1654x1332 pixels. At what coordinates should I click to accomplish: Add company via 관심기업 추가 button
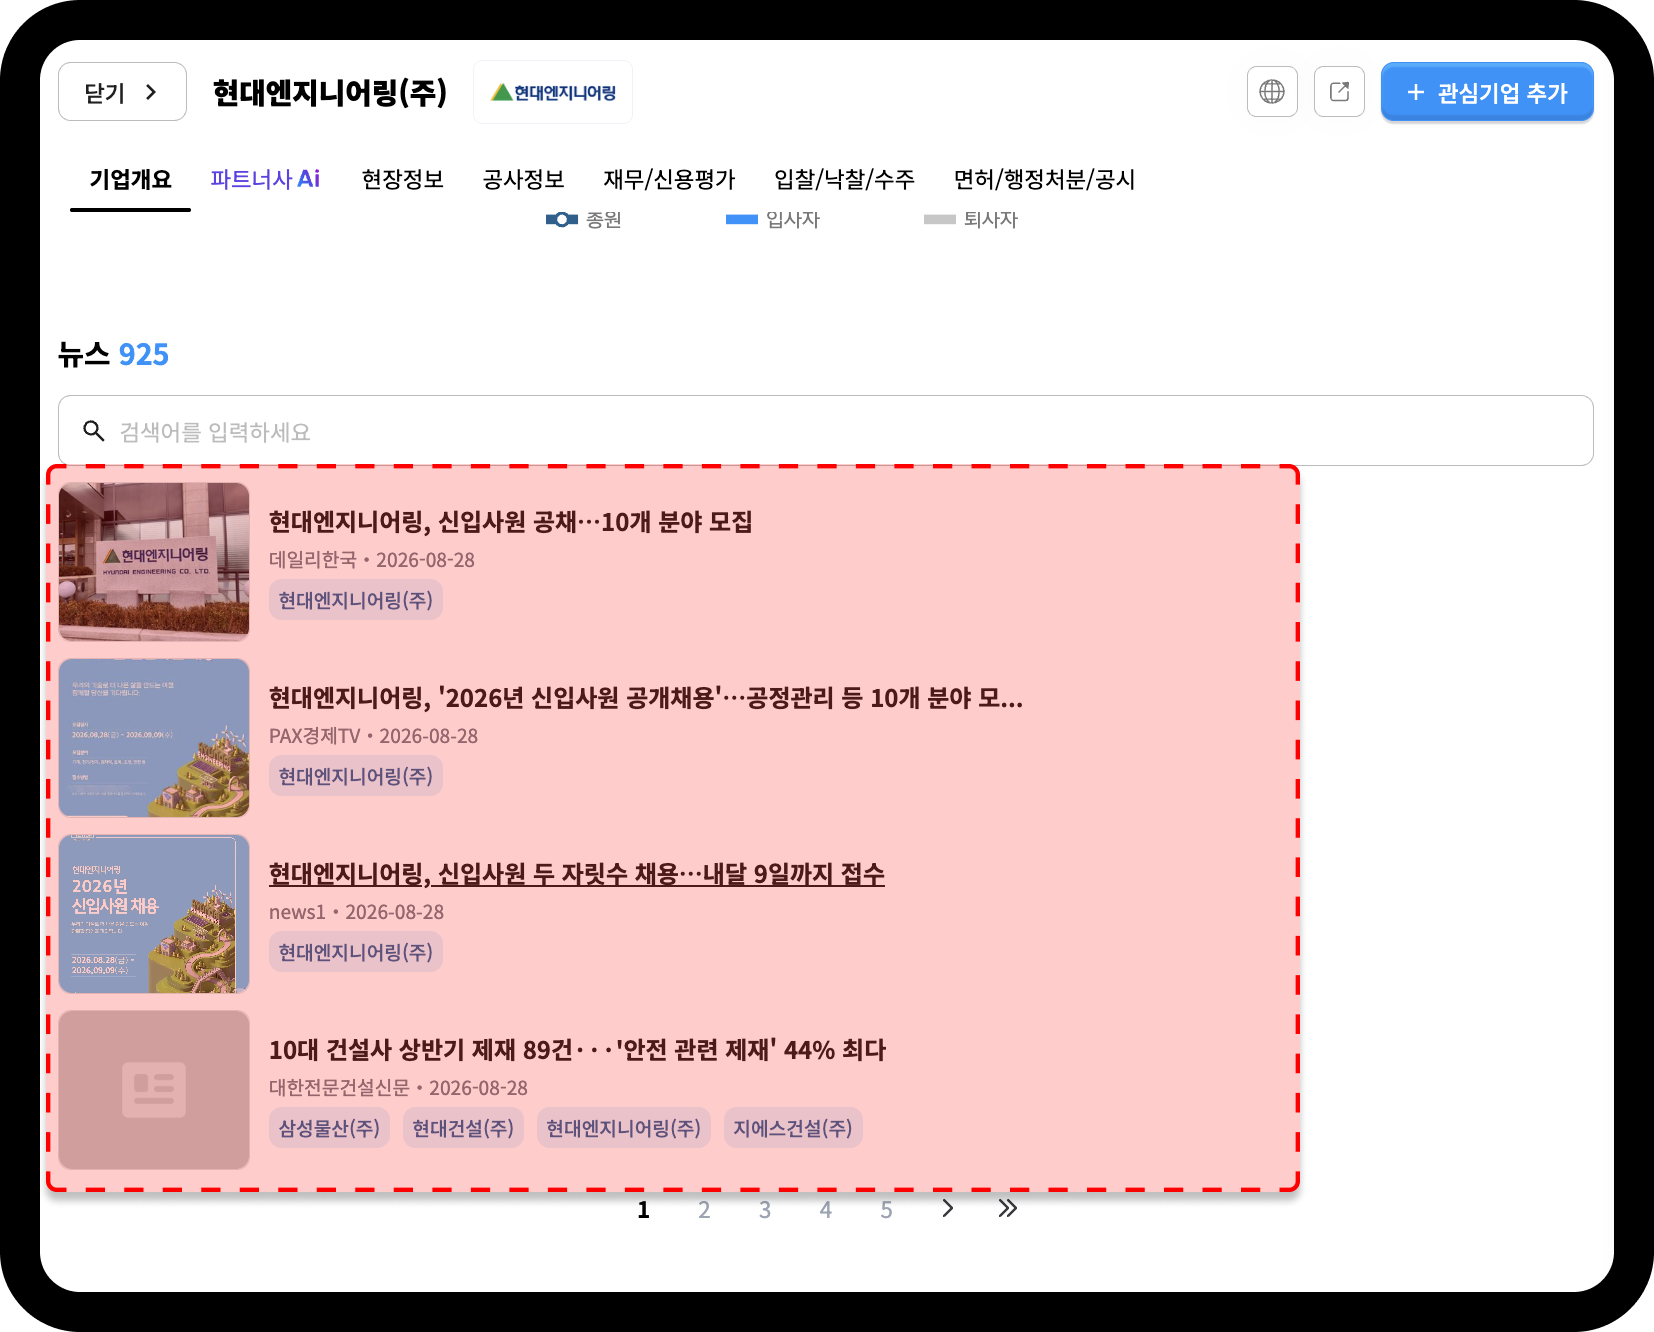click(1487, 92)
